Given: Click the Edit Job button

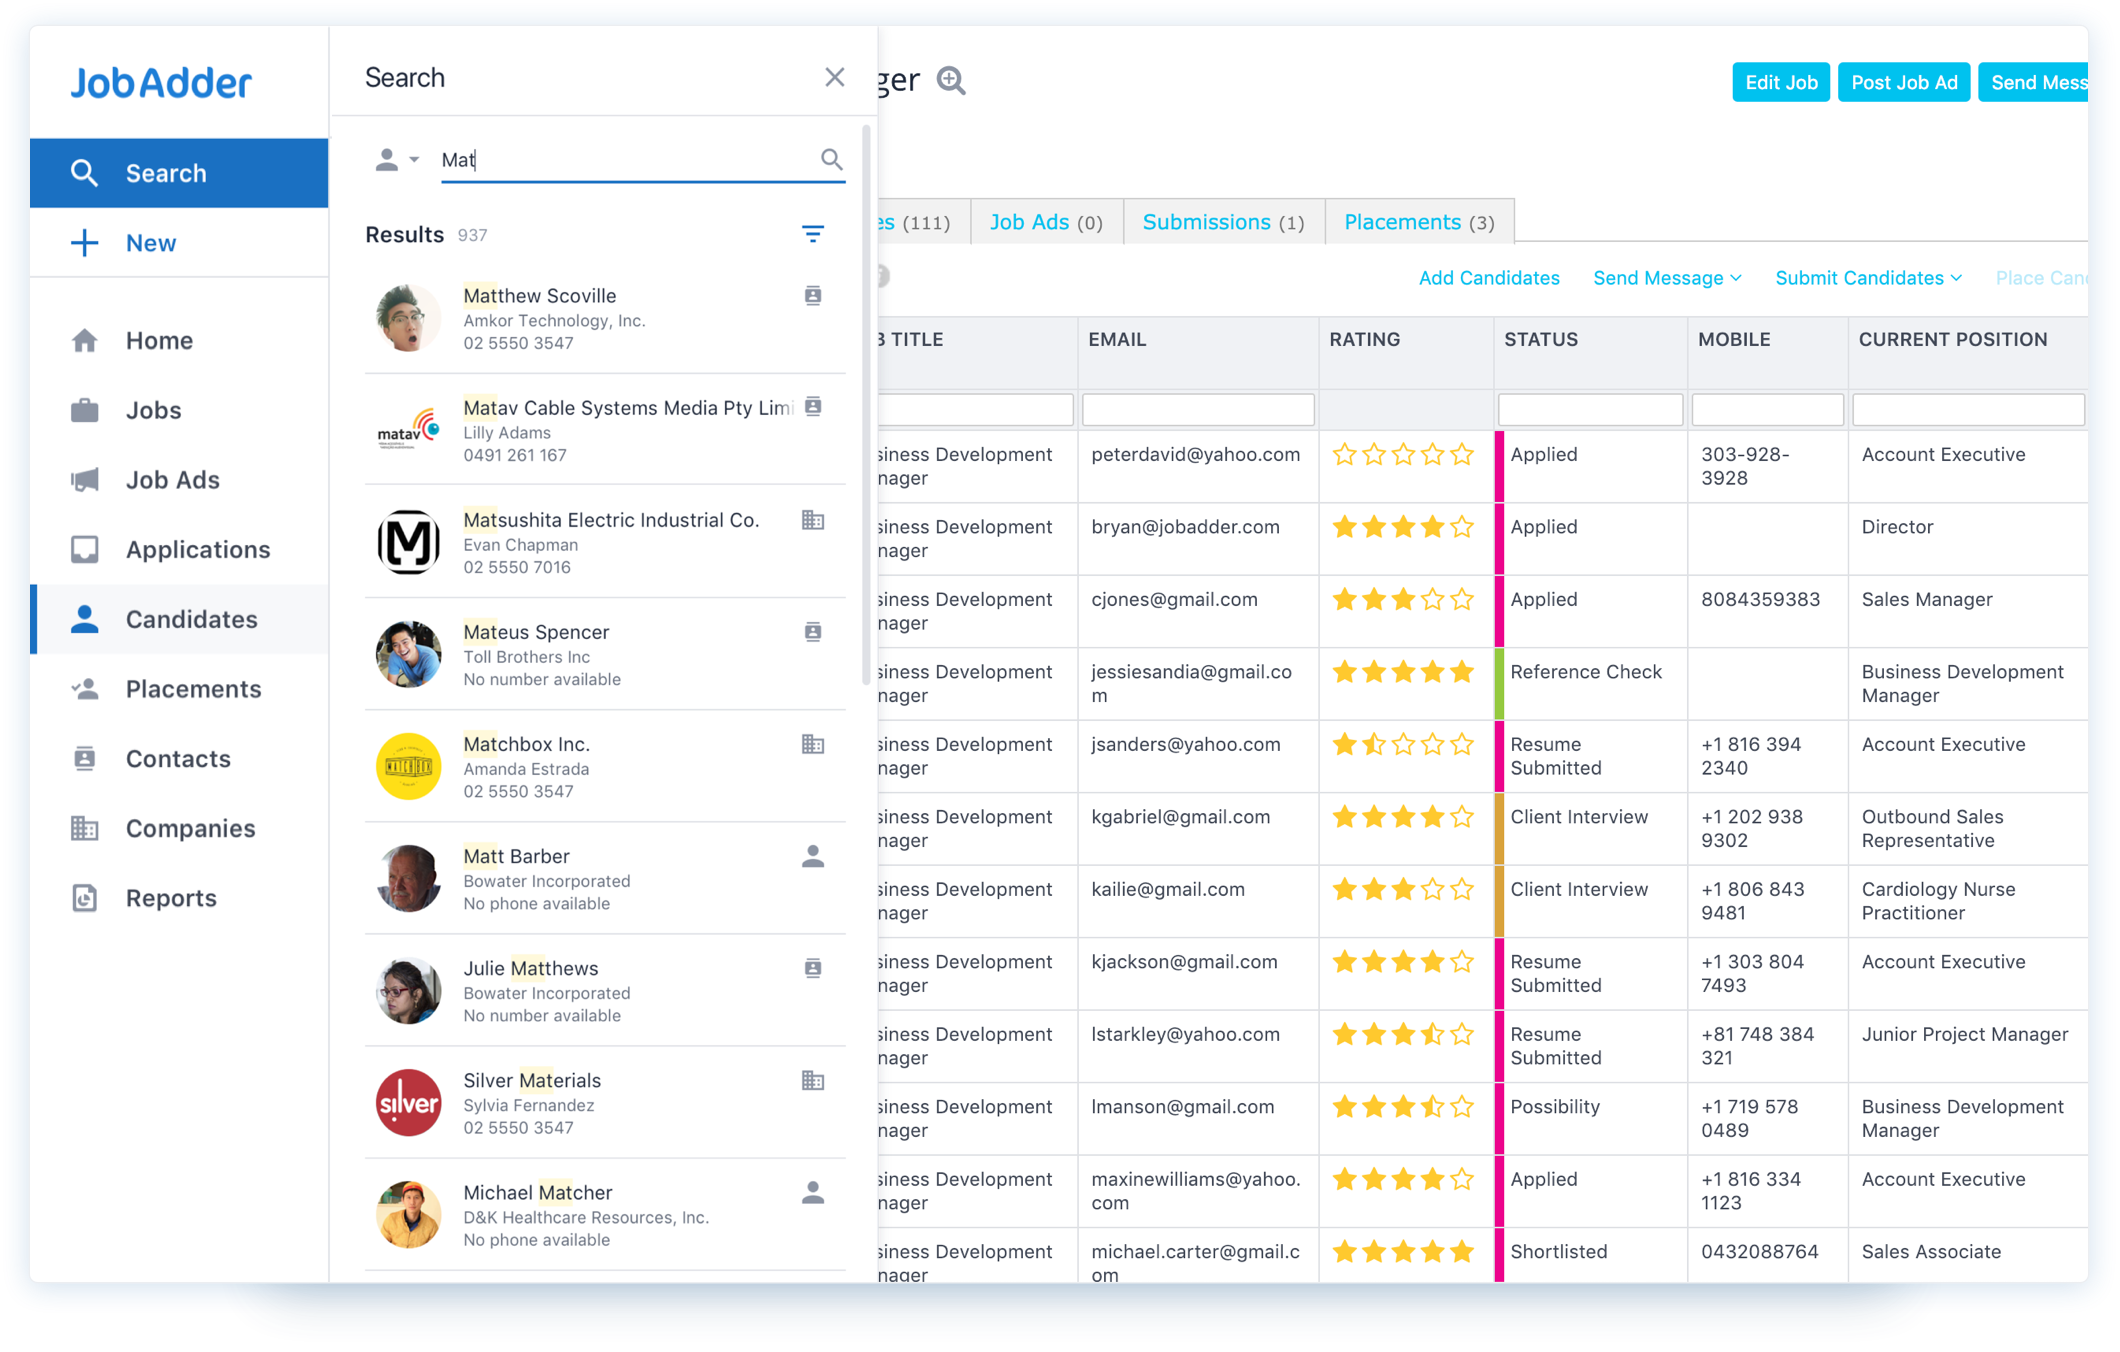Looking at the screenshot, I should click(x=1780, y=82).
